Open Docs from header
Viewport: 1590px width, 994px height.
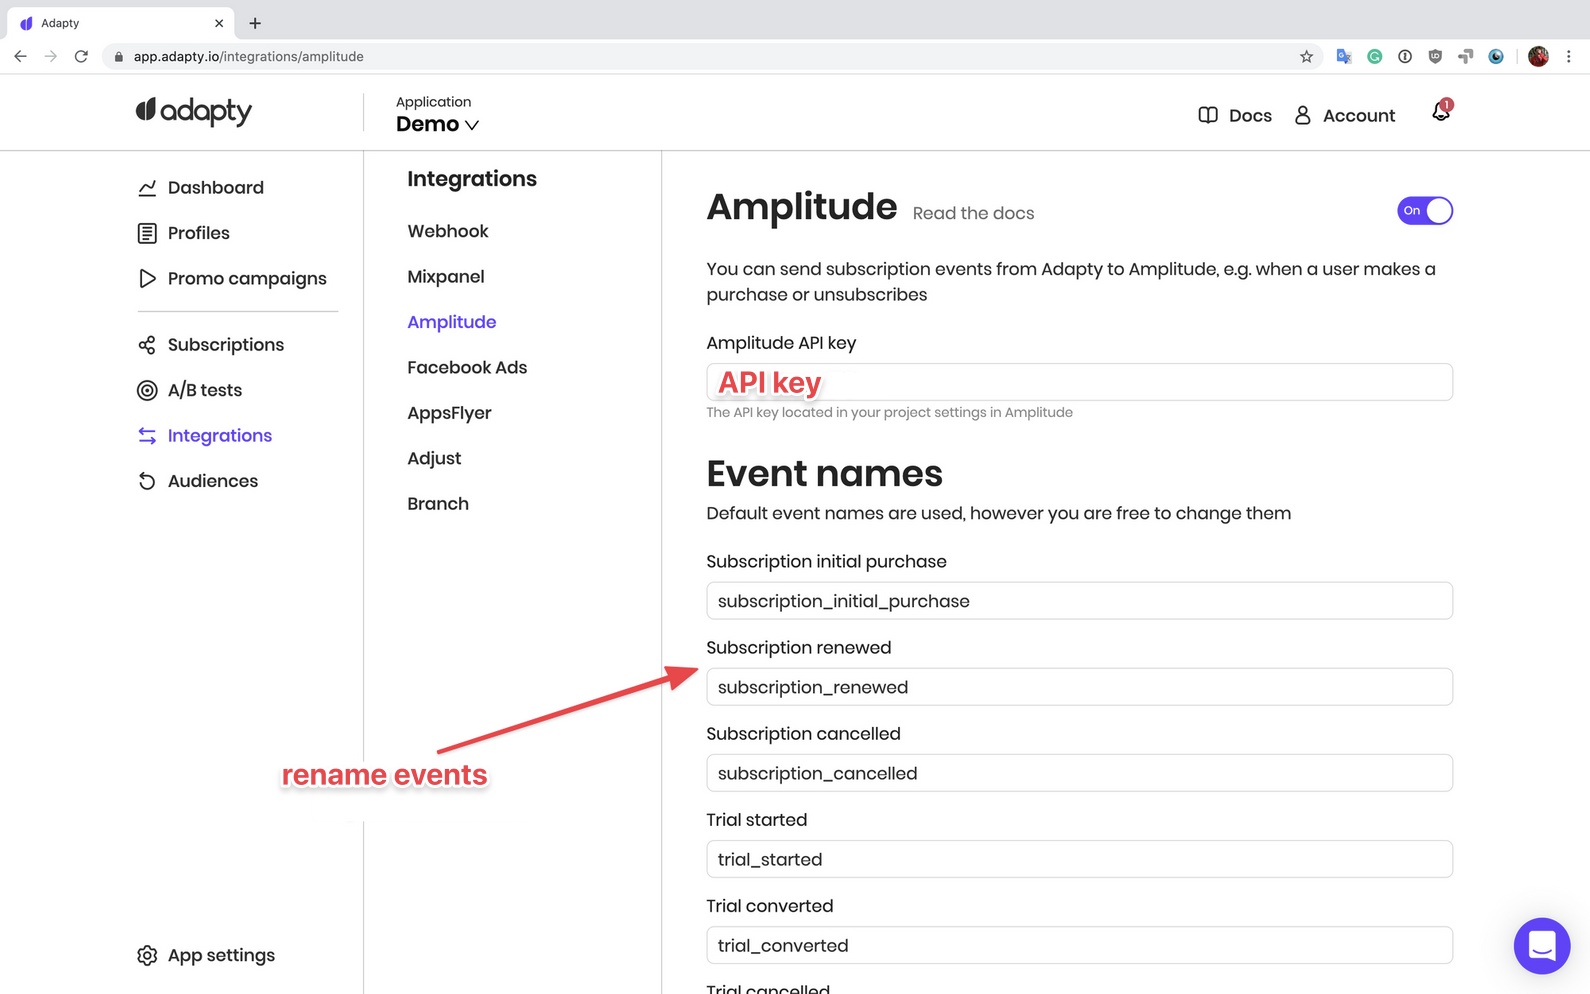click(x=1250, y=115)
